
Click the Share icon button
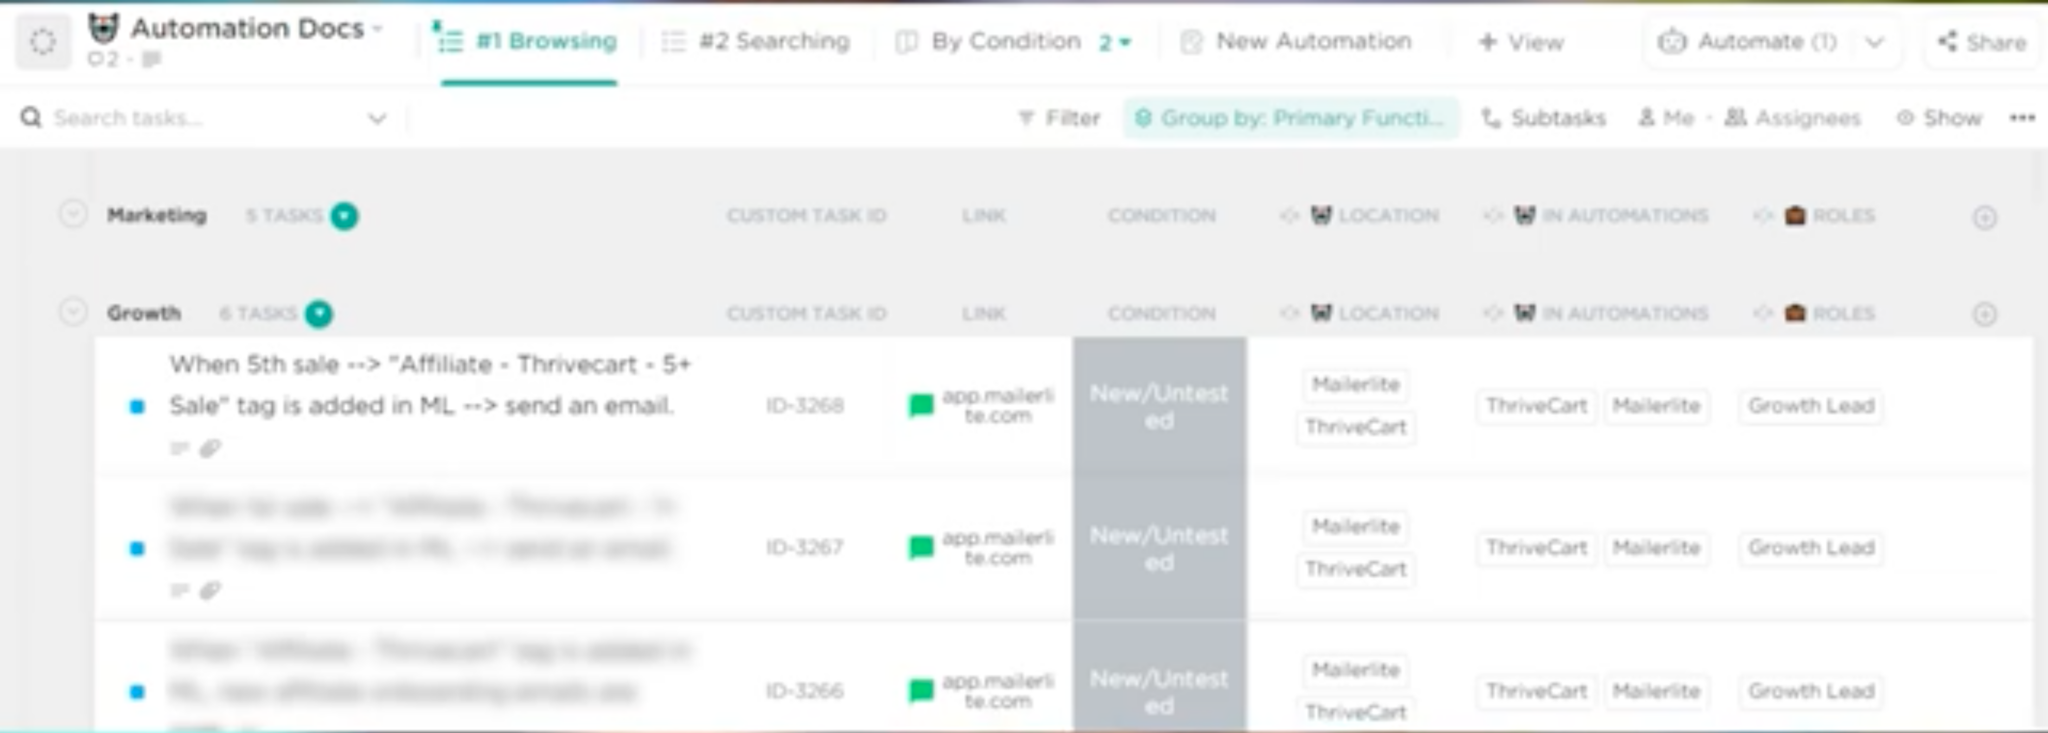(1982, 42)
